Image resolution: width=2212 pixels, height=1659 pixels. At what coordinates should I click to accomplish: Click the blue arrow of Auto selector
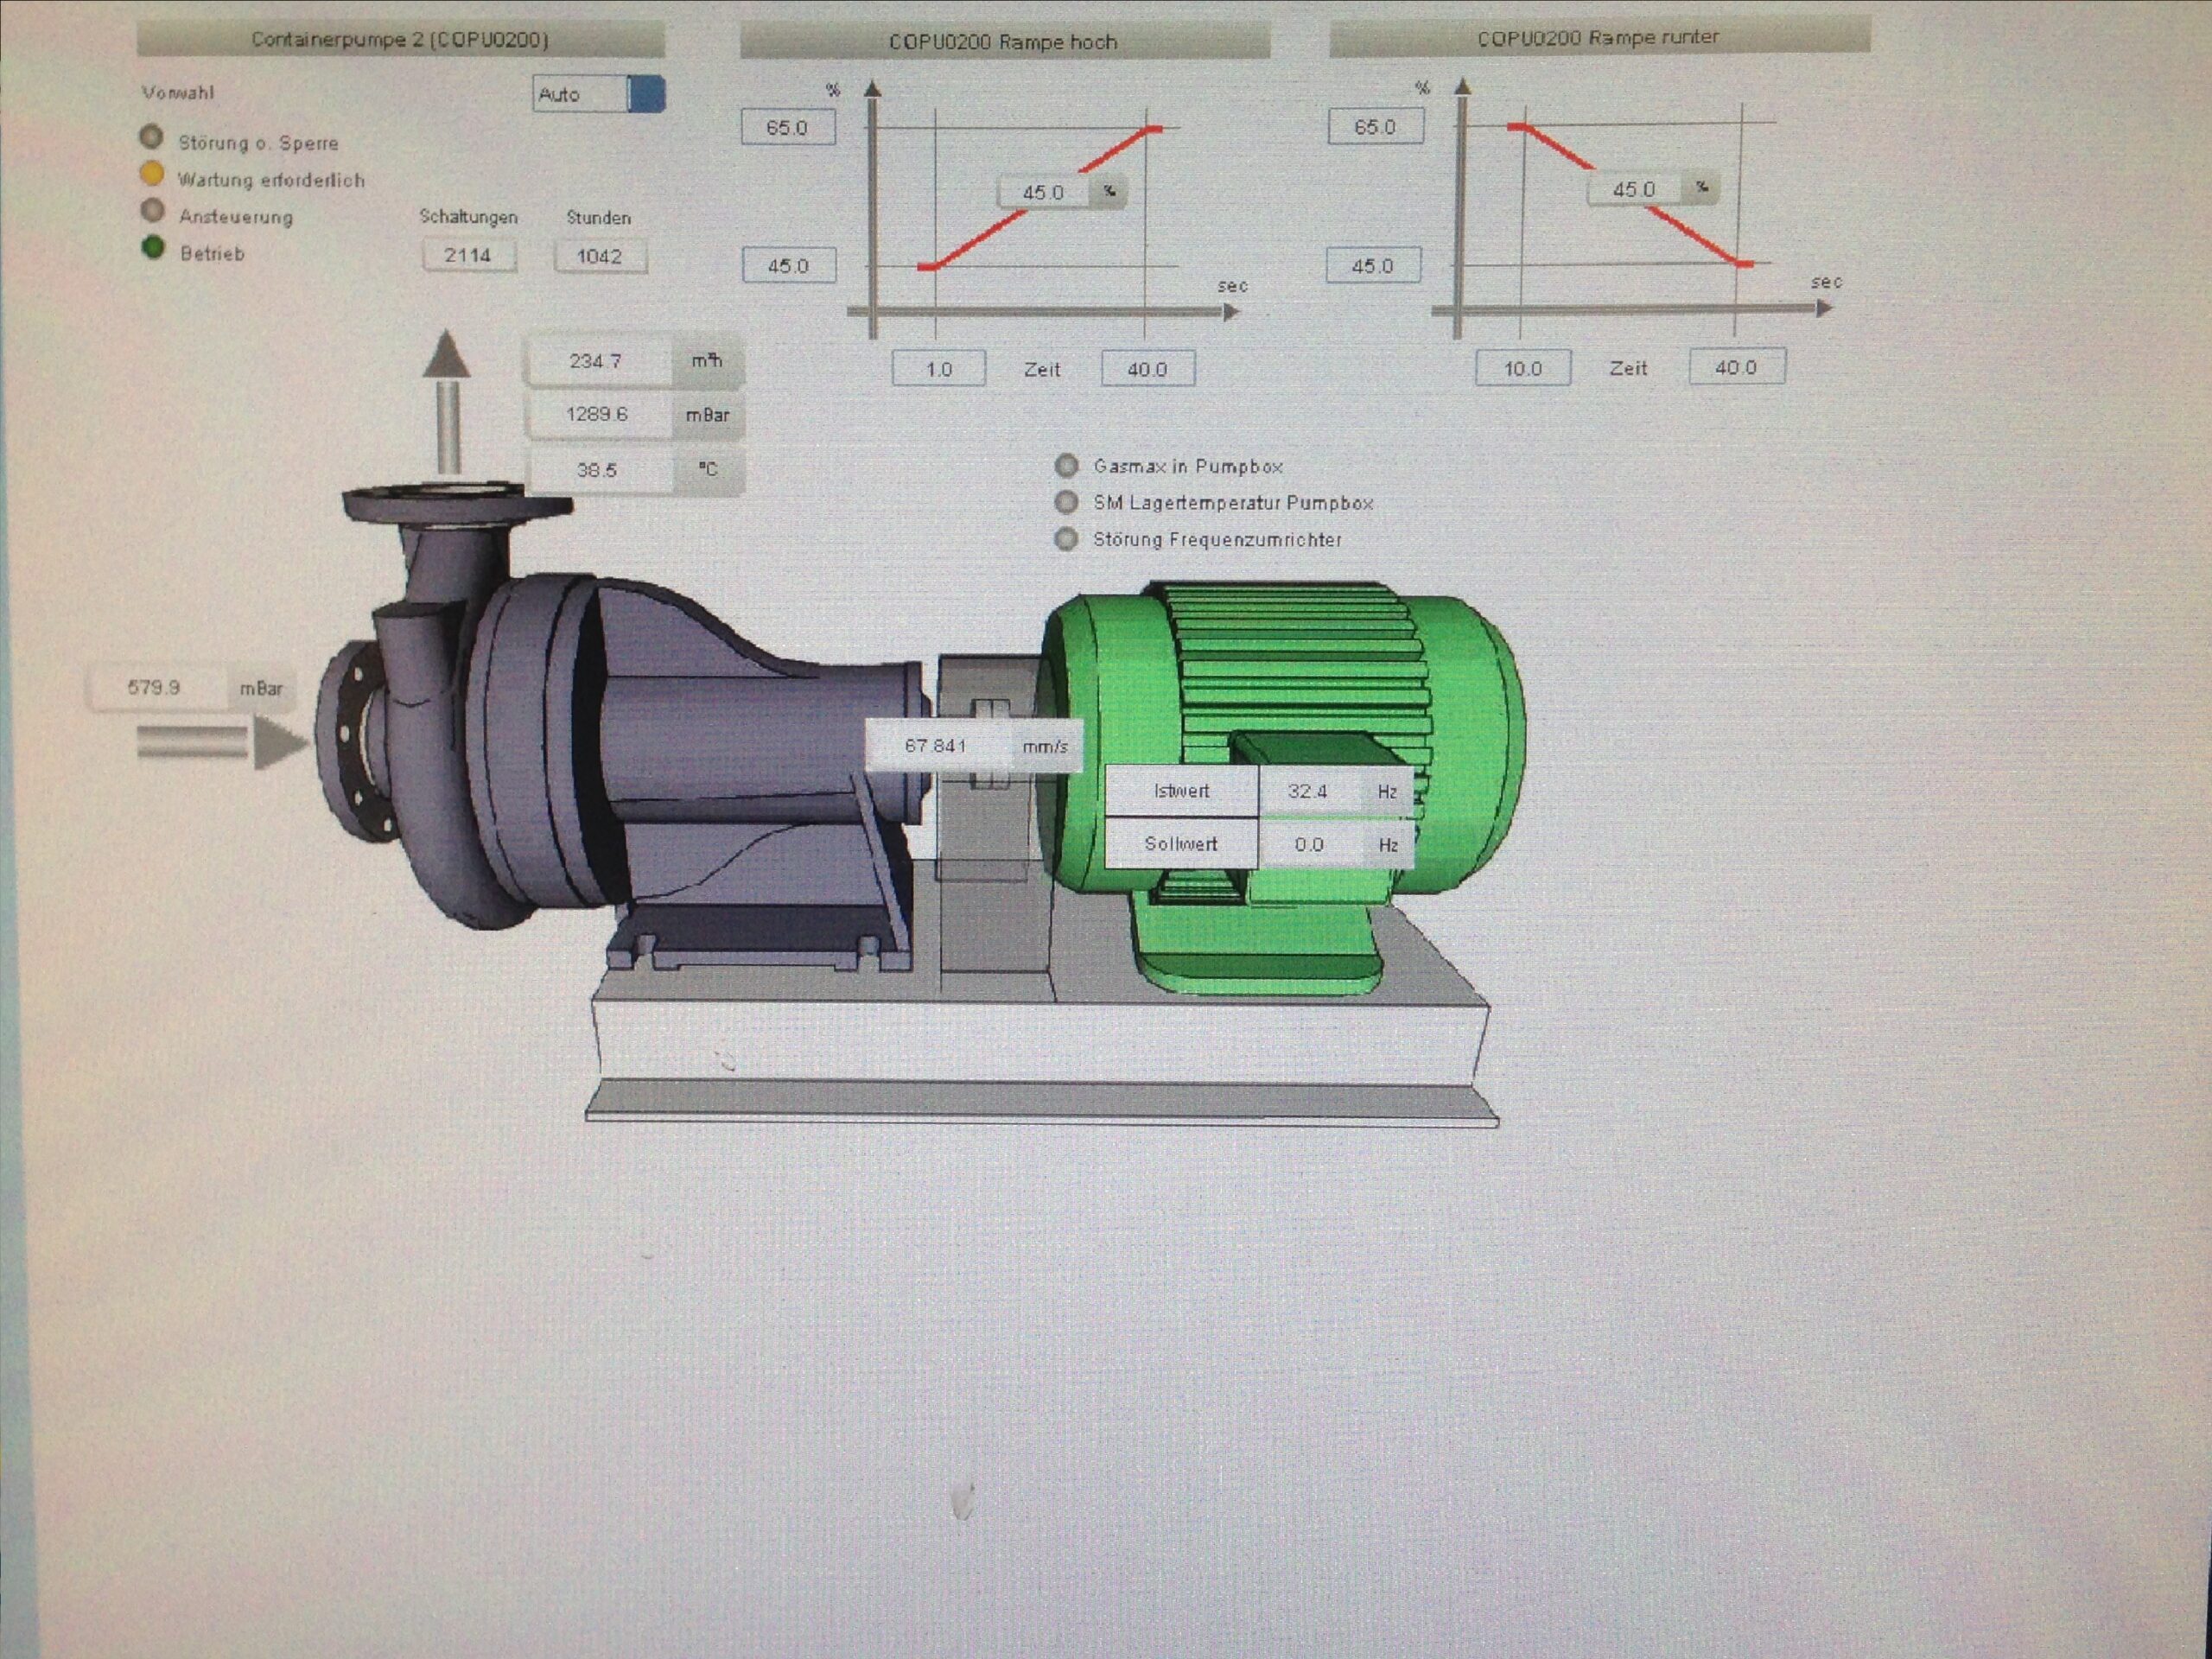pos(647,95)
